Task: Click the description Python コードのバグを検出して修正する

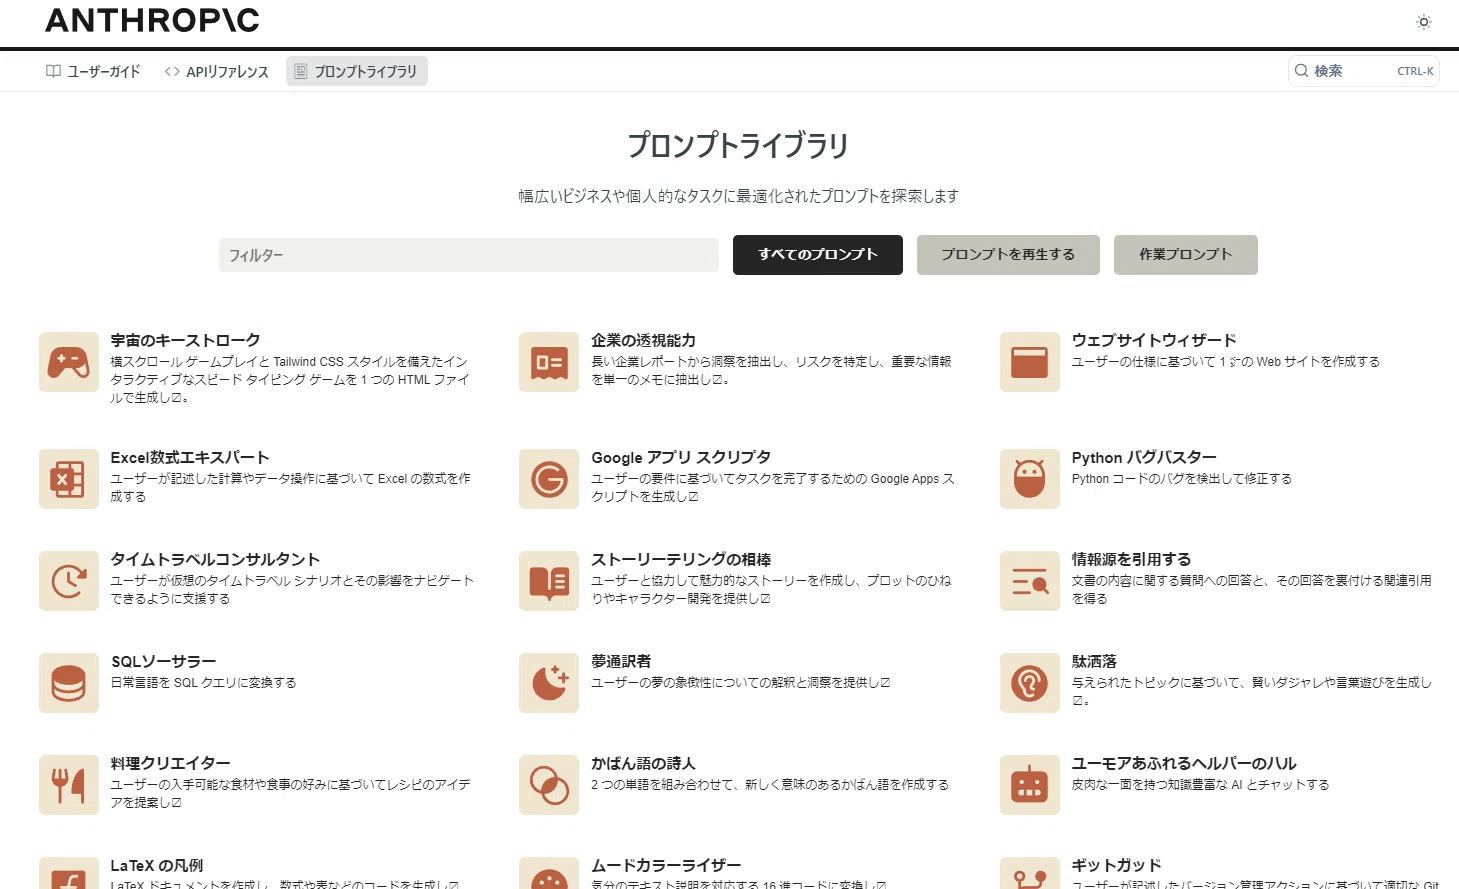Action: pos(1182,479)
